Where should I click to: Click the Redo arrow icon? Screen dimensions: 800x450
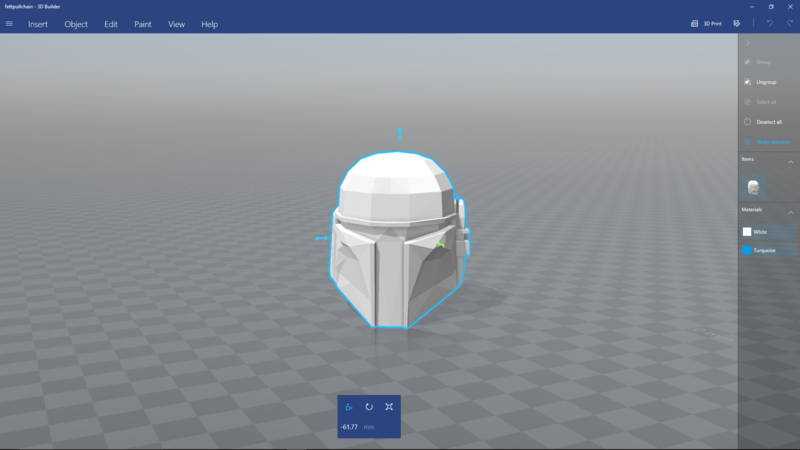[x=790, y=23]
